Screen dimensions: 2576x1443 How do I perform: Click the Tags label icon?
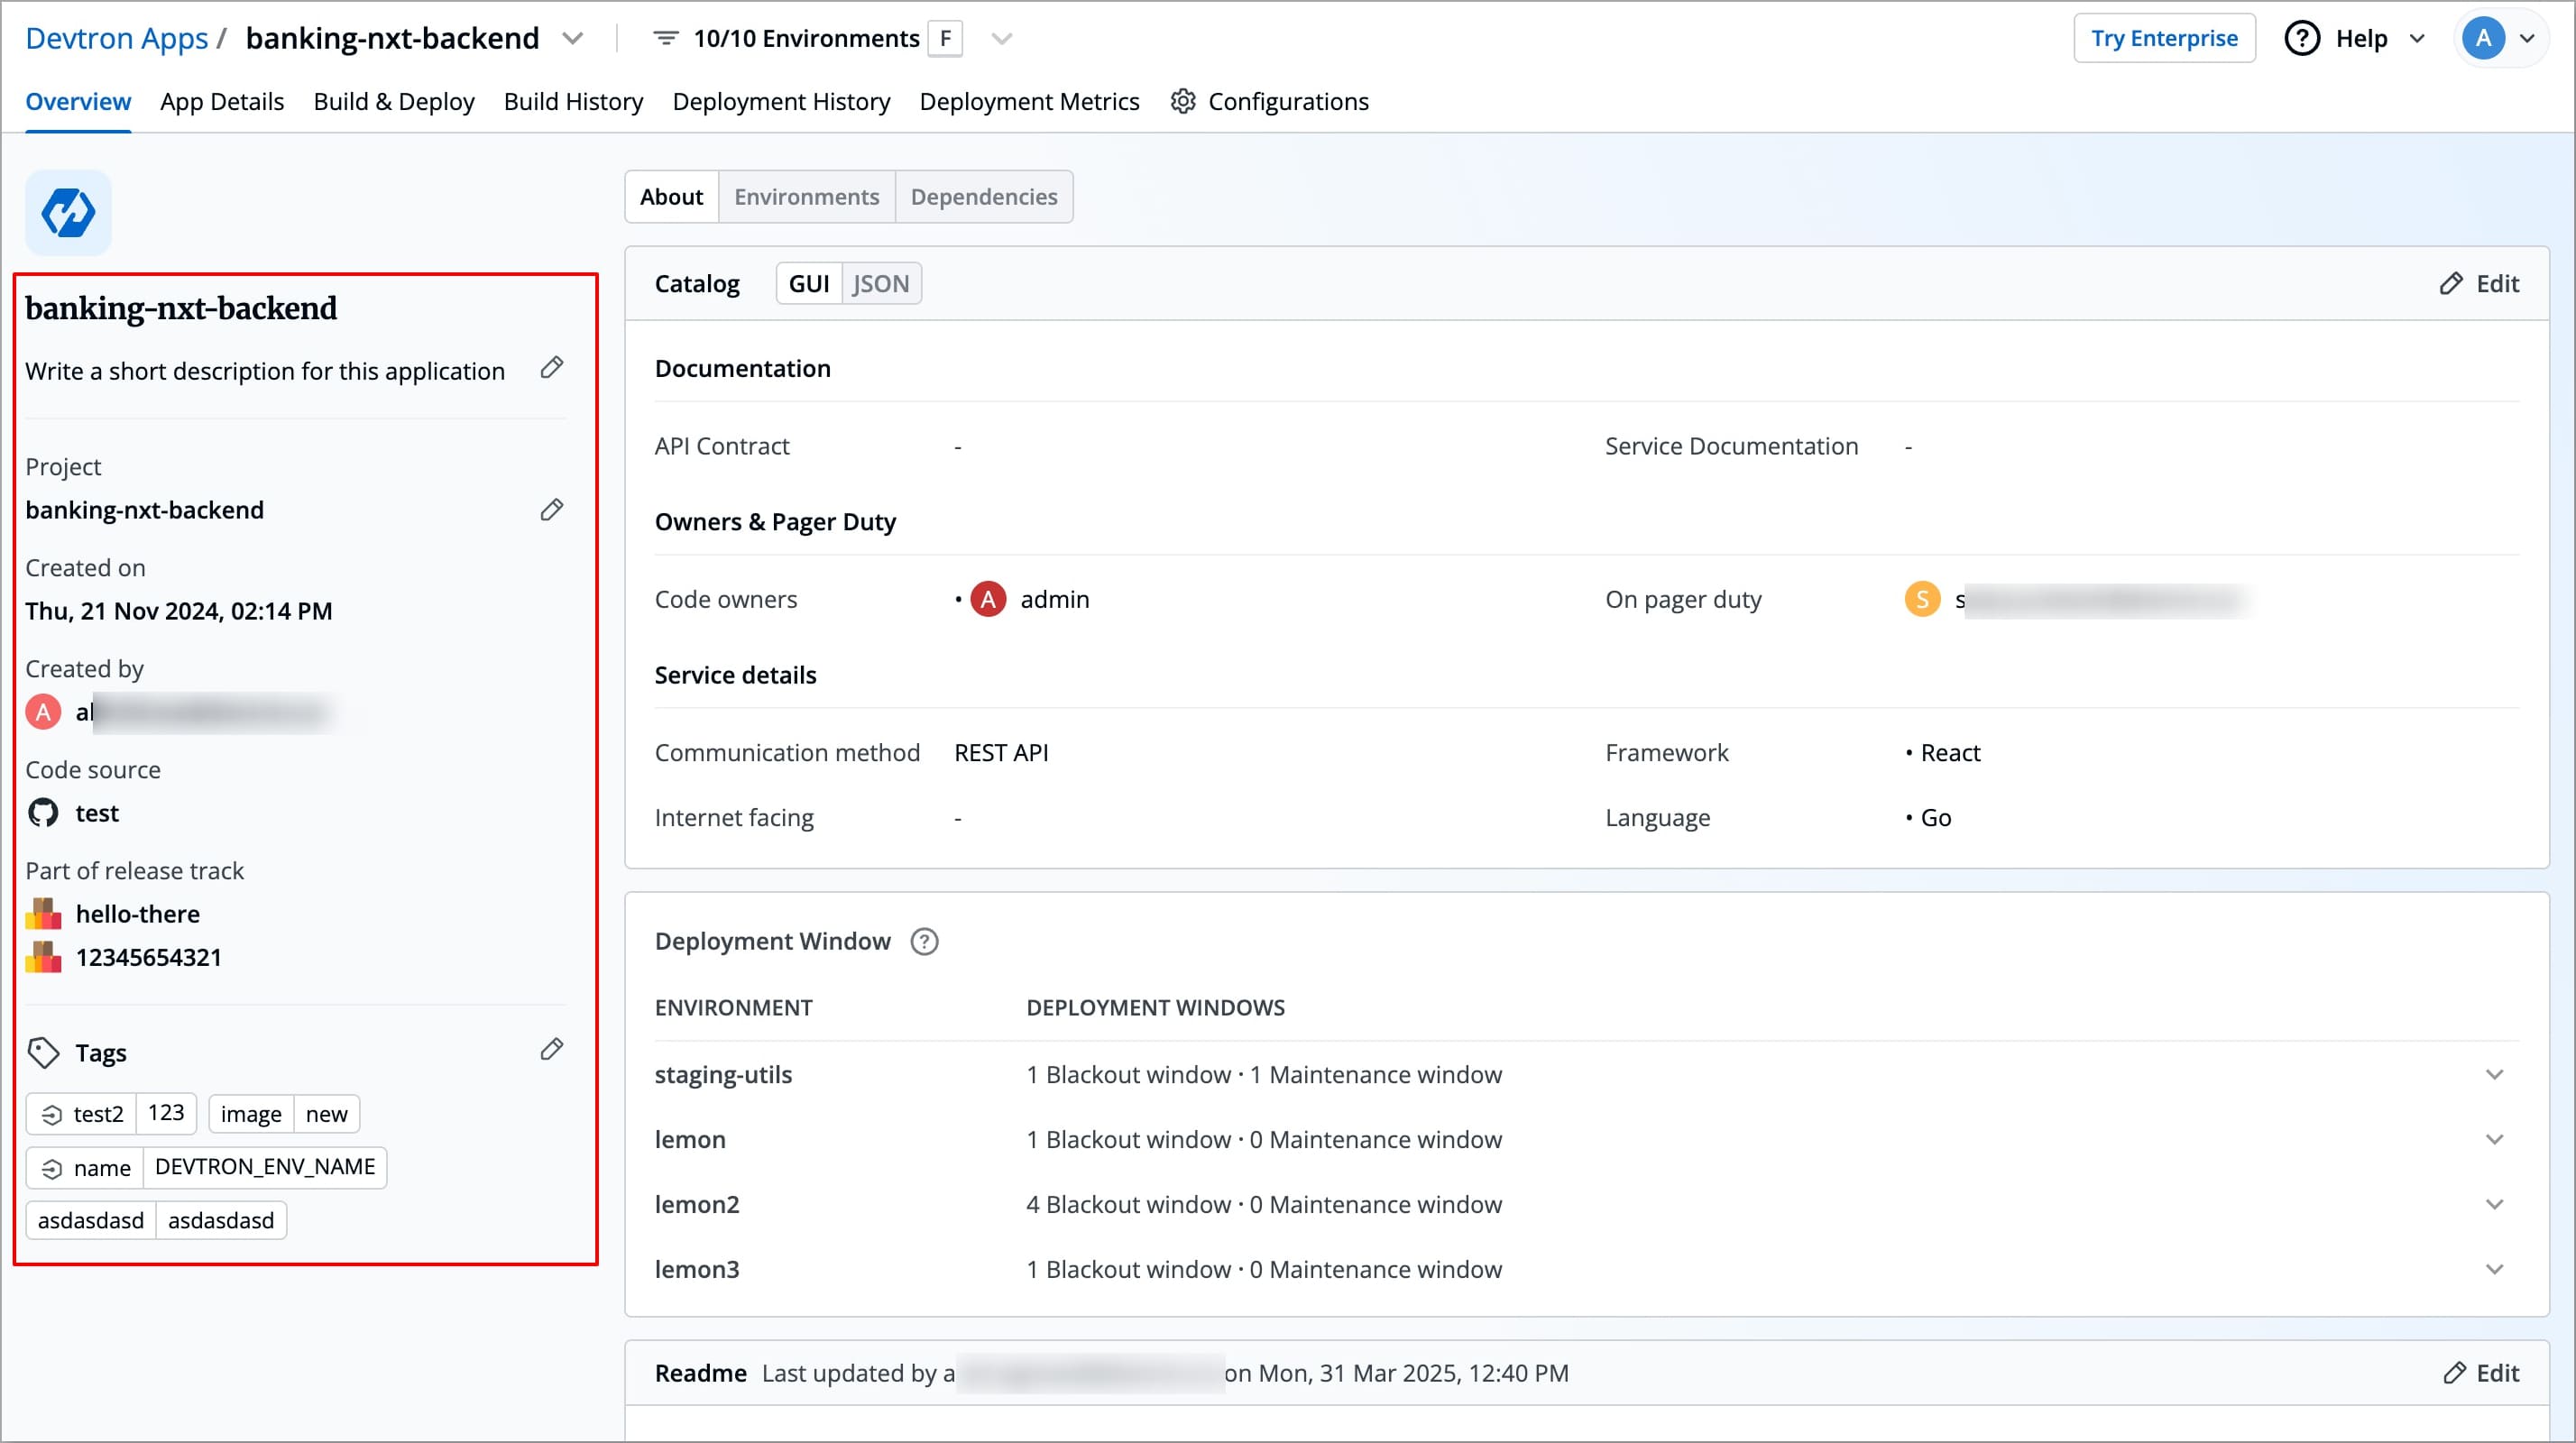(43, 1053)
